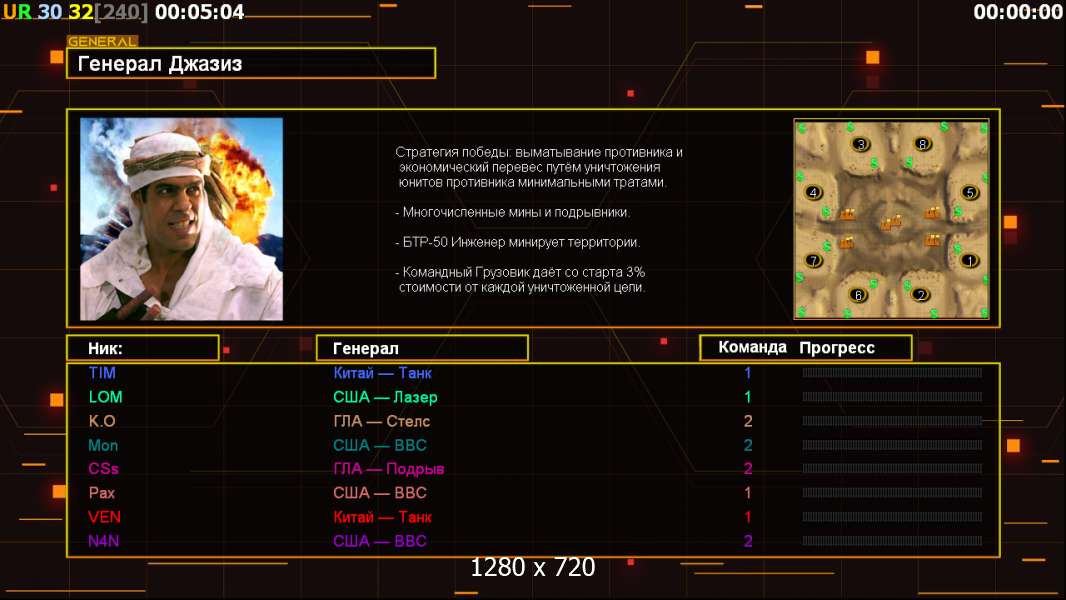Click team number 2 in K.O's row
This screenshot has height=600, width=1066.
pyautogui.click(x=748, y=421)
